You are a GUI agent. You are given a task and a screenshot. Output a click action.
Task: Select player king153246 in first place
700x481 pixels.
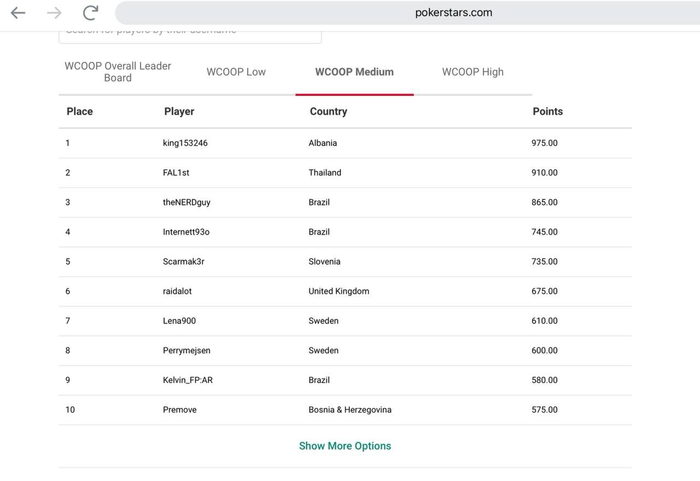coord(185,143)
